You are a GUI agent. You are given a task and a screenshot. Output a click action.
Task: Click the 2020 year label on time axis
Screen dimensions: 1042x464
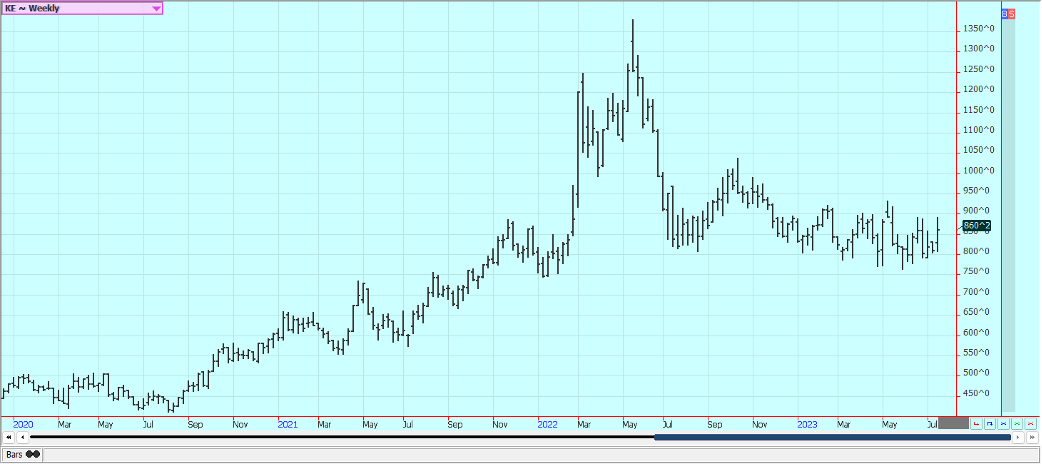click(23, 423)
